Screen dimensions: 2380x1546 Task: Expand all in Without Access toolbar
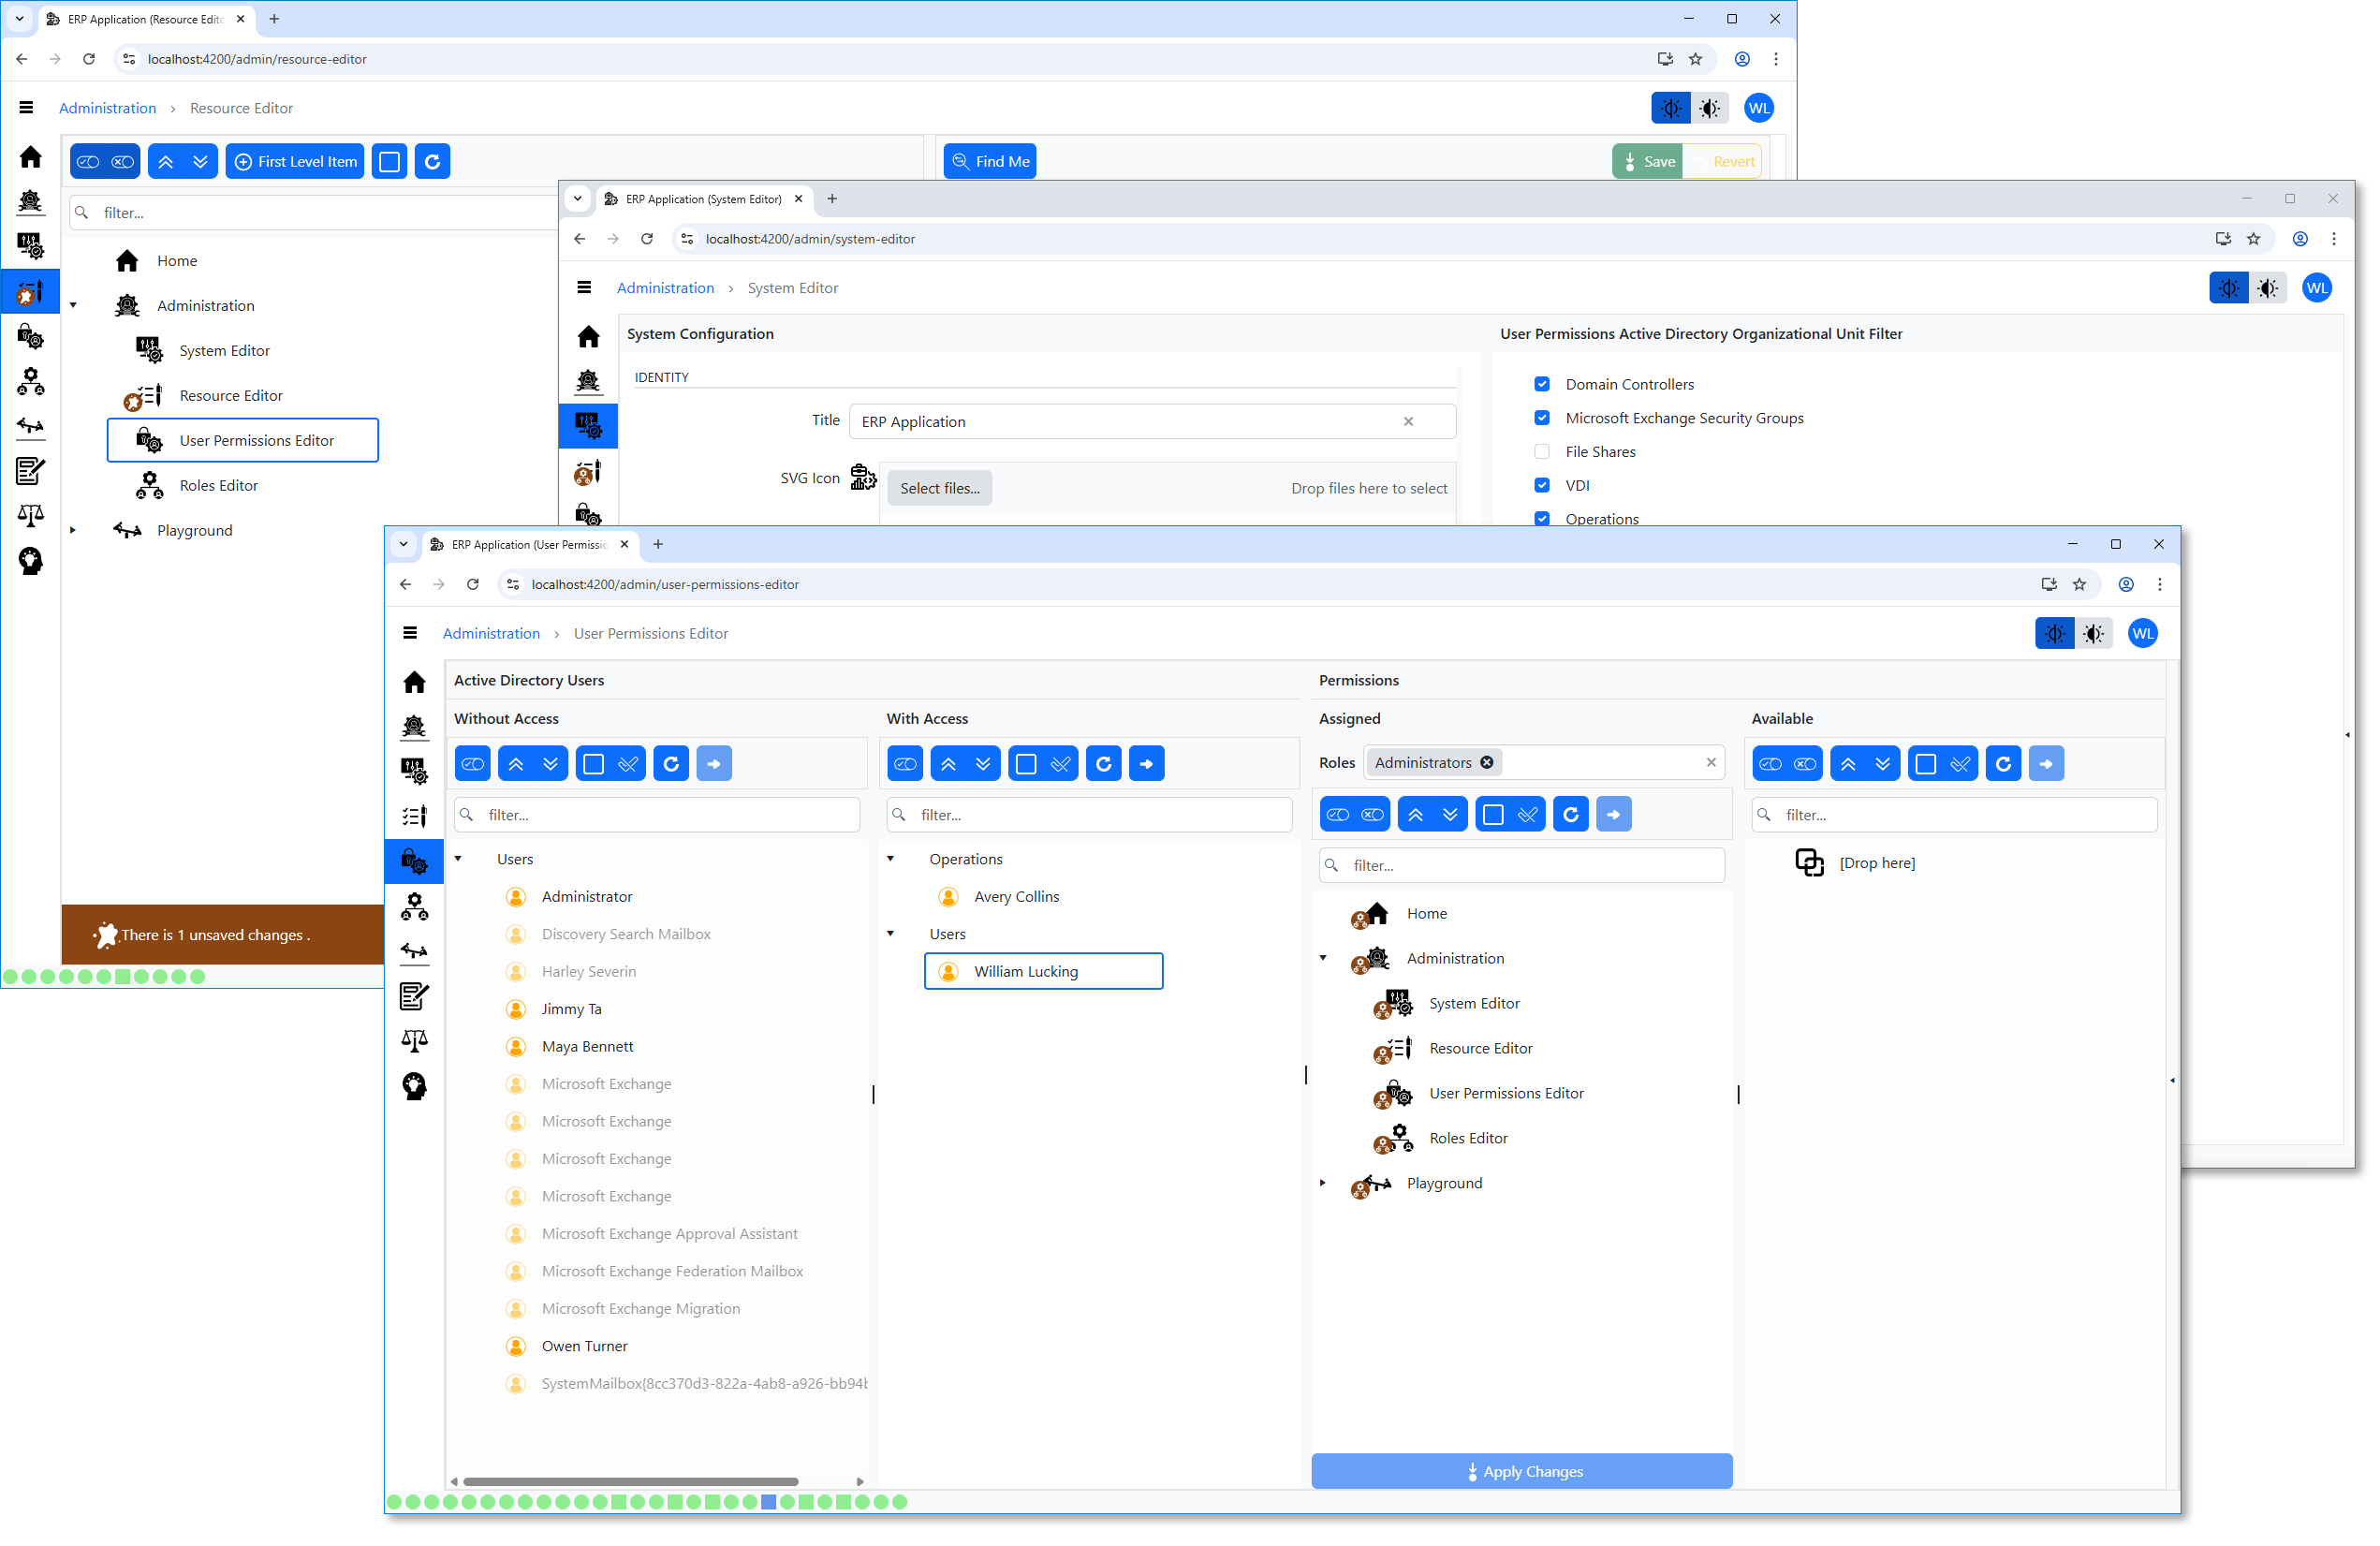point(551,764)
